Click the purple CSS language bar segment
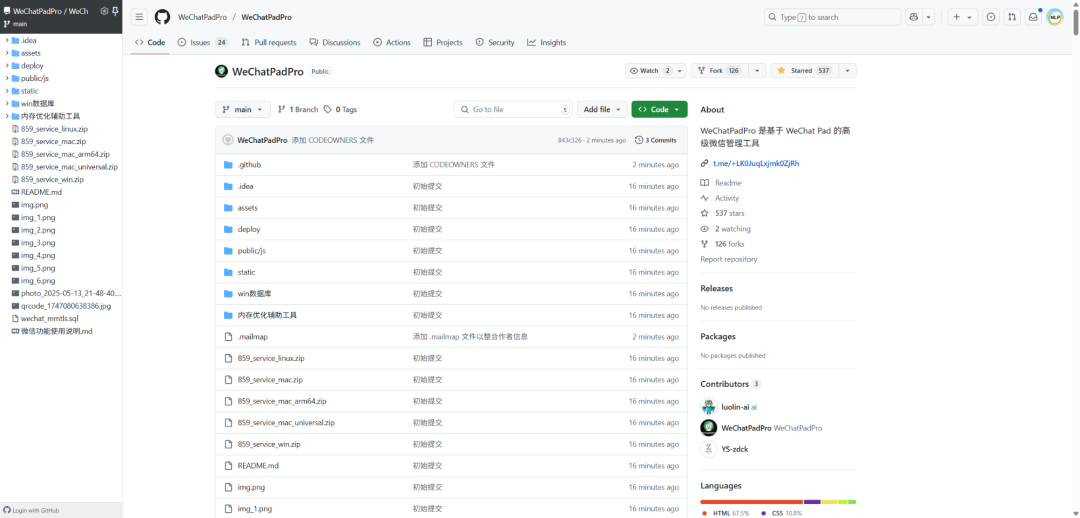Image resolution: width=1080 pixels, height=518 pixels. (x=812, y=501)
